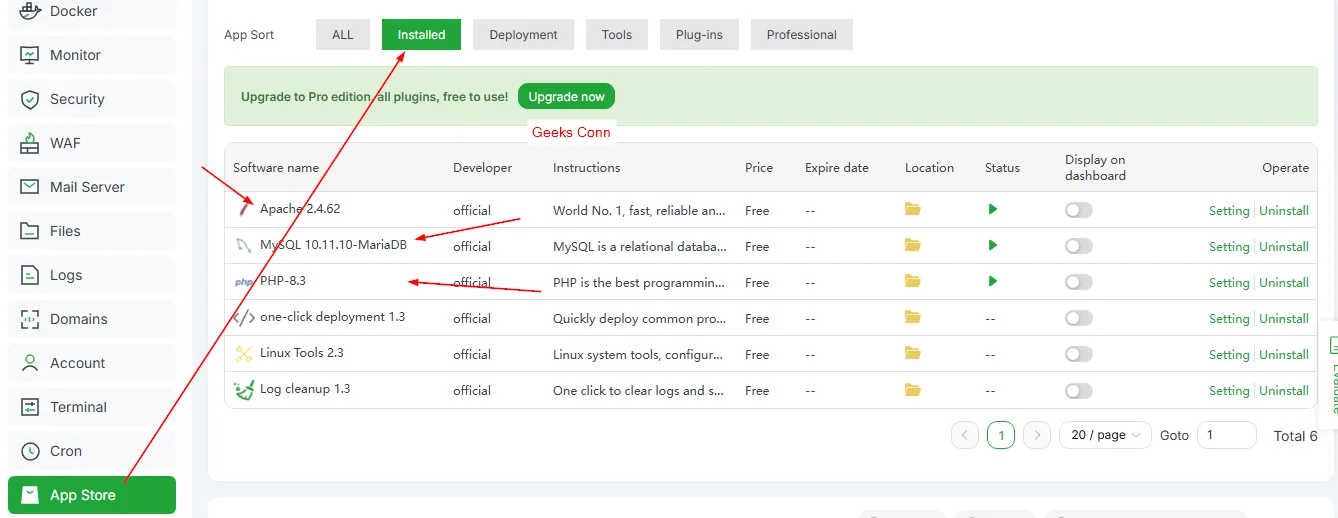
Task: Open MySQL location folder icon
Action: (x=912, y=245)
